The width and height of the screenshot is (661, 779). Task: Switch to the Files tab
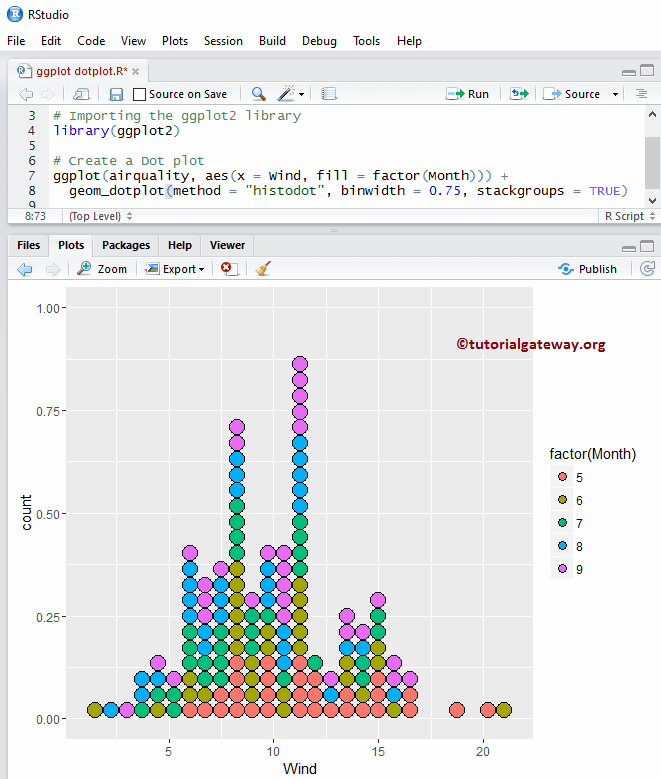28,245
